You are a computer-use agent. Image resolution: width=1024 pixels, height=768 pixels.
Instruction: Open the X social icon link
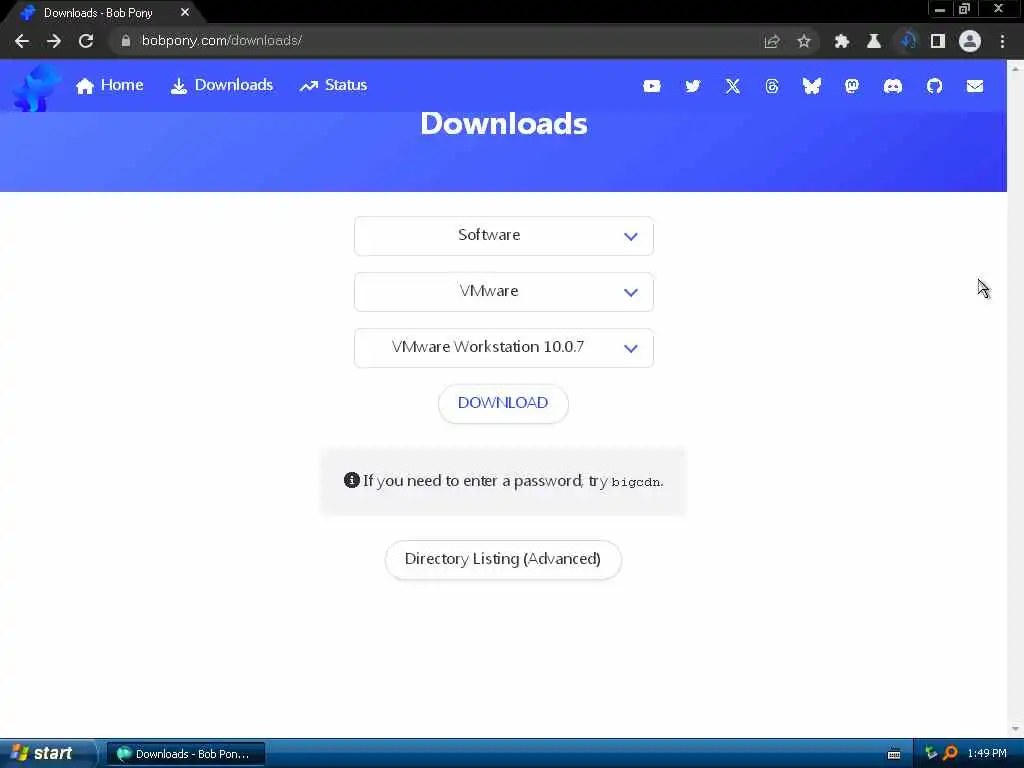point(733,86)
